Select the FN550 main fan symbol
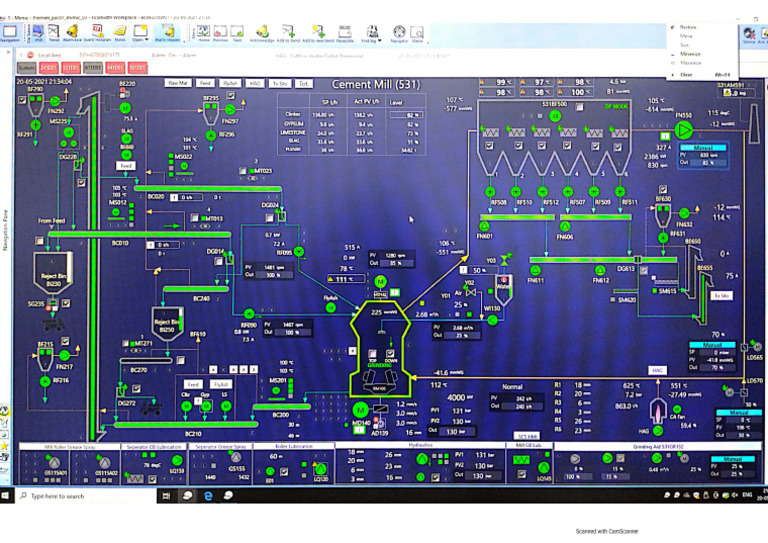This screenshot has height=543, width=768. pyautogui.click(x=683, y=130)
